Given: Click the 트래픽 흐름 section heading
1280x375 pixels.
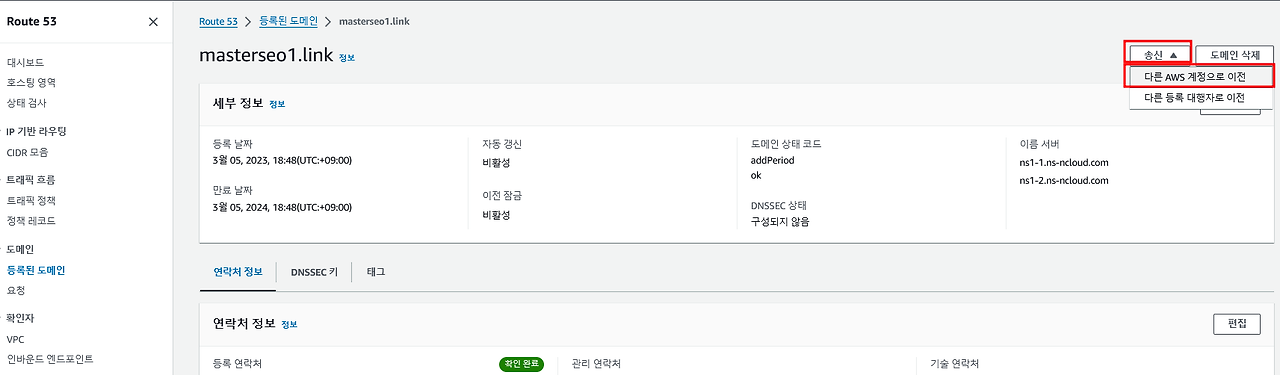Looking at the screenshot, I should click(31, 180).
